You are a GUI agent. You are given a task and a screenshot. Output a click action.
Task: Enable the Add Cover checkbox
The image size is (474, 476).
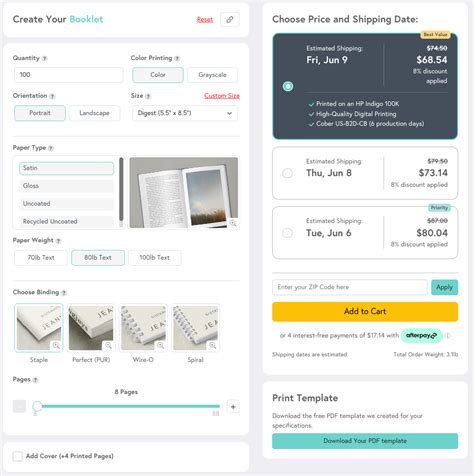point(18,456)
